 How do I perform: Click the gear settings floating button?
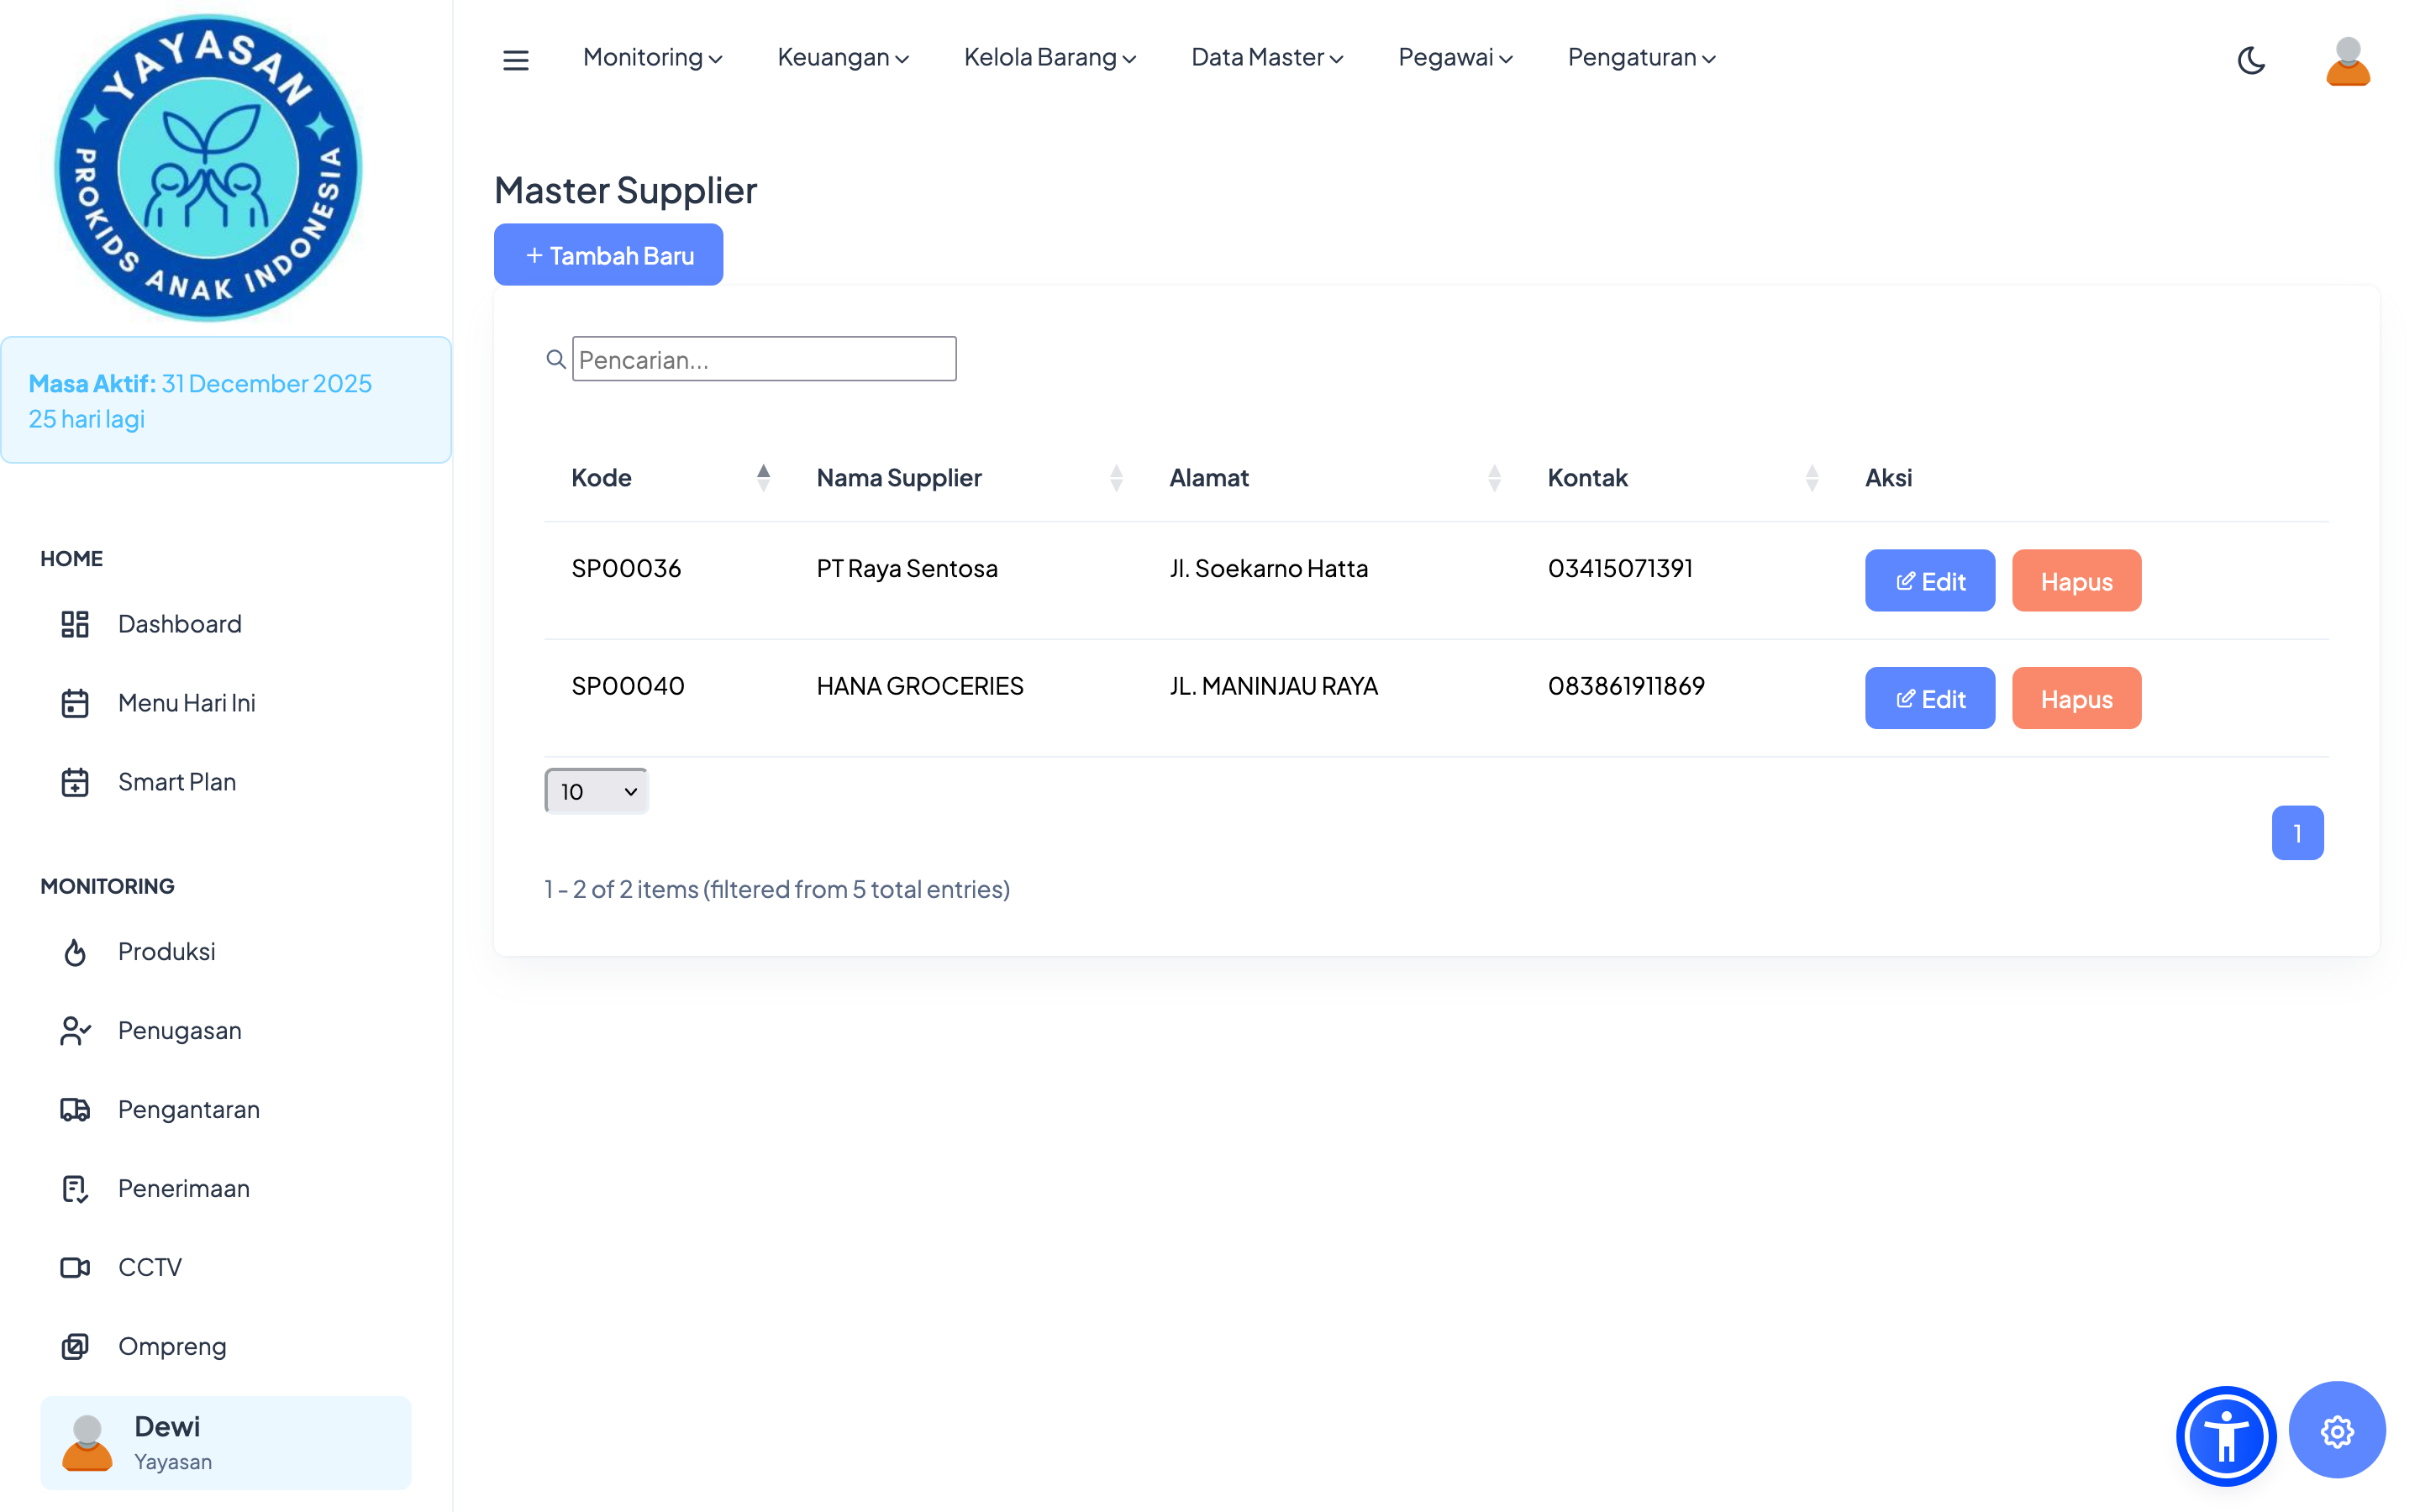click(2336, 1431)
